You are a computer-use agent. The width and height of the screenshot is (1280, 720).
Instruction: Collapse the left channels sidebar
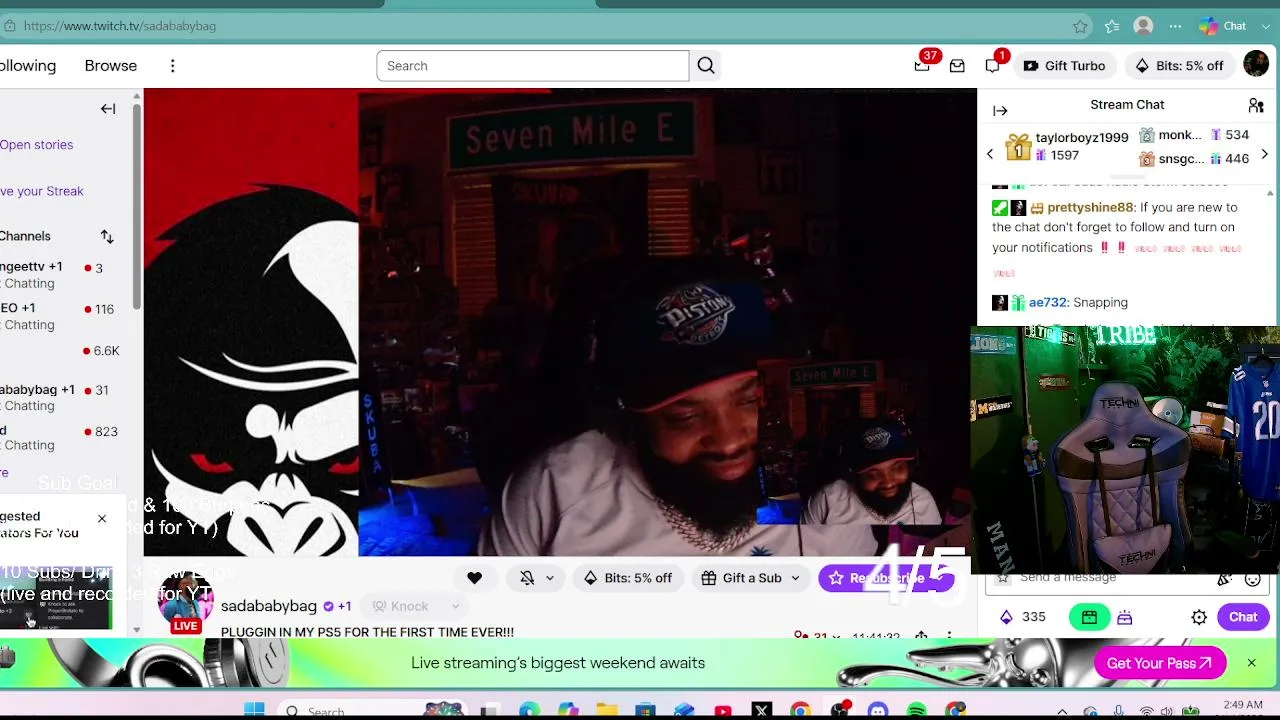[108, 109]
